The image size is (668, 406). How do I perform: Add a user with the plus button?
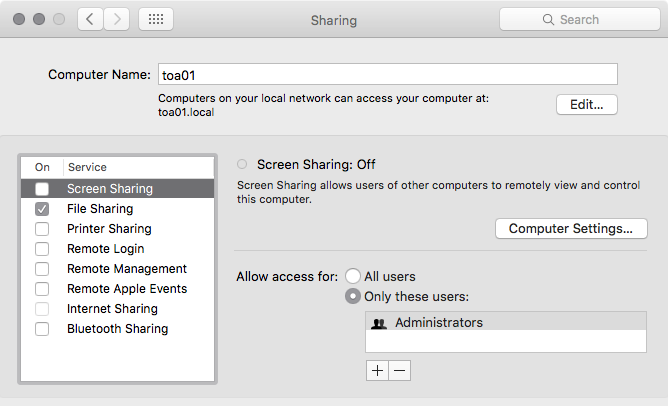[377, 371]
